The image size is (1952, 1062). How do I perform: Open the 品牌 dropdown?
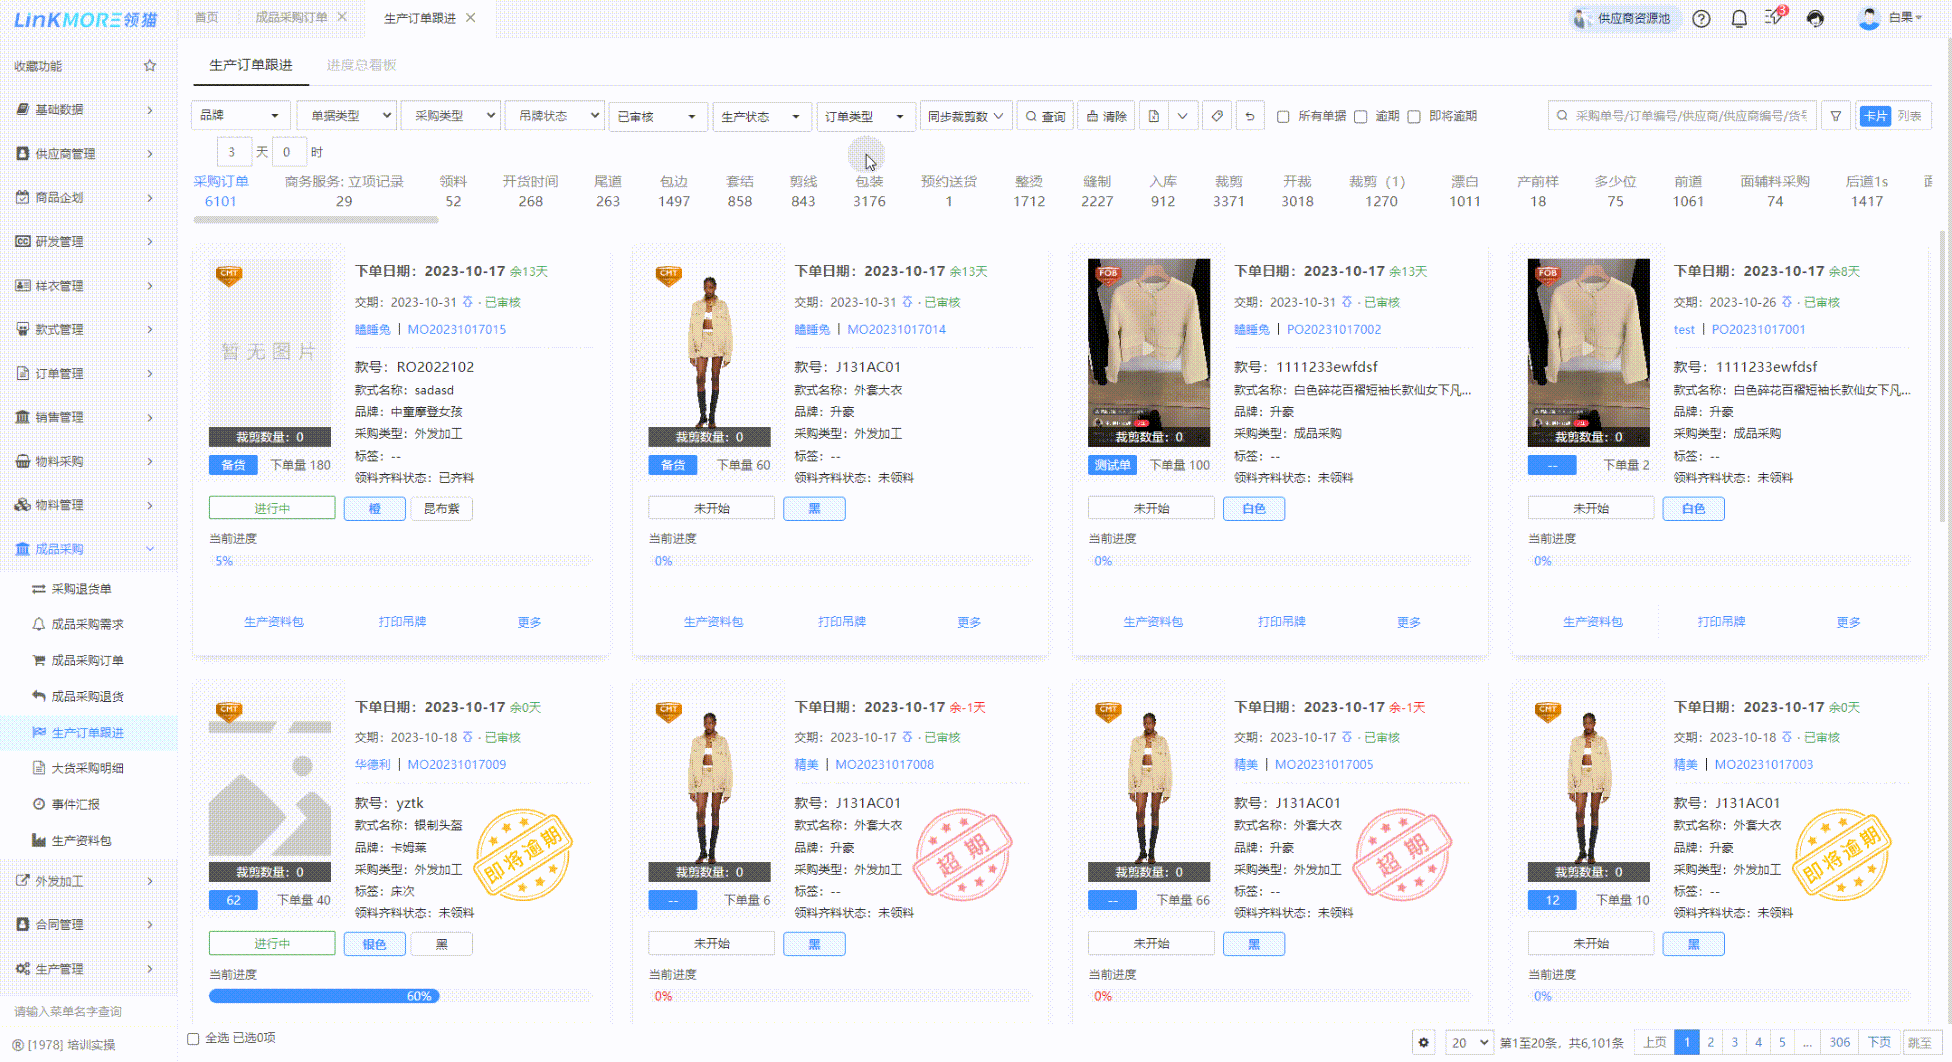click(241, 116)
